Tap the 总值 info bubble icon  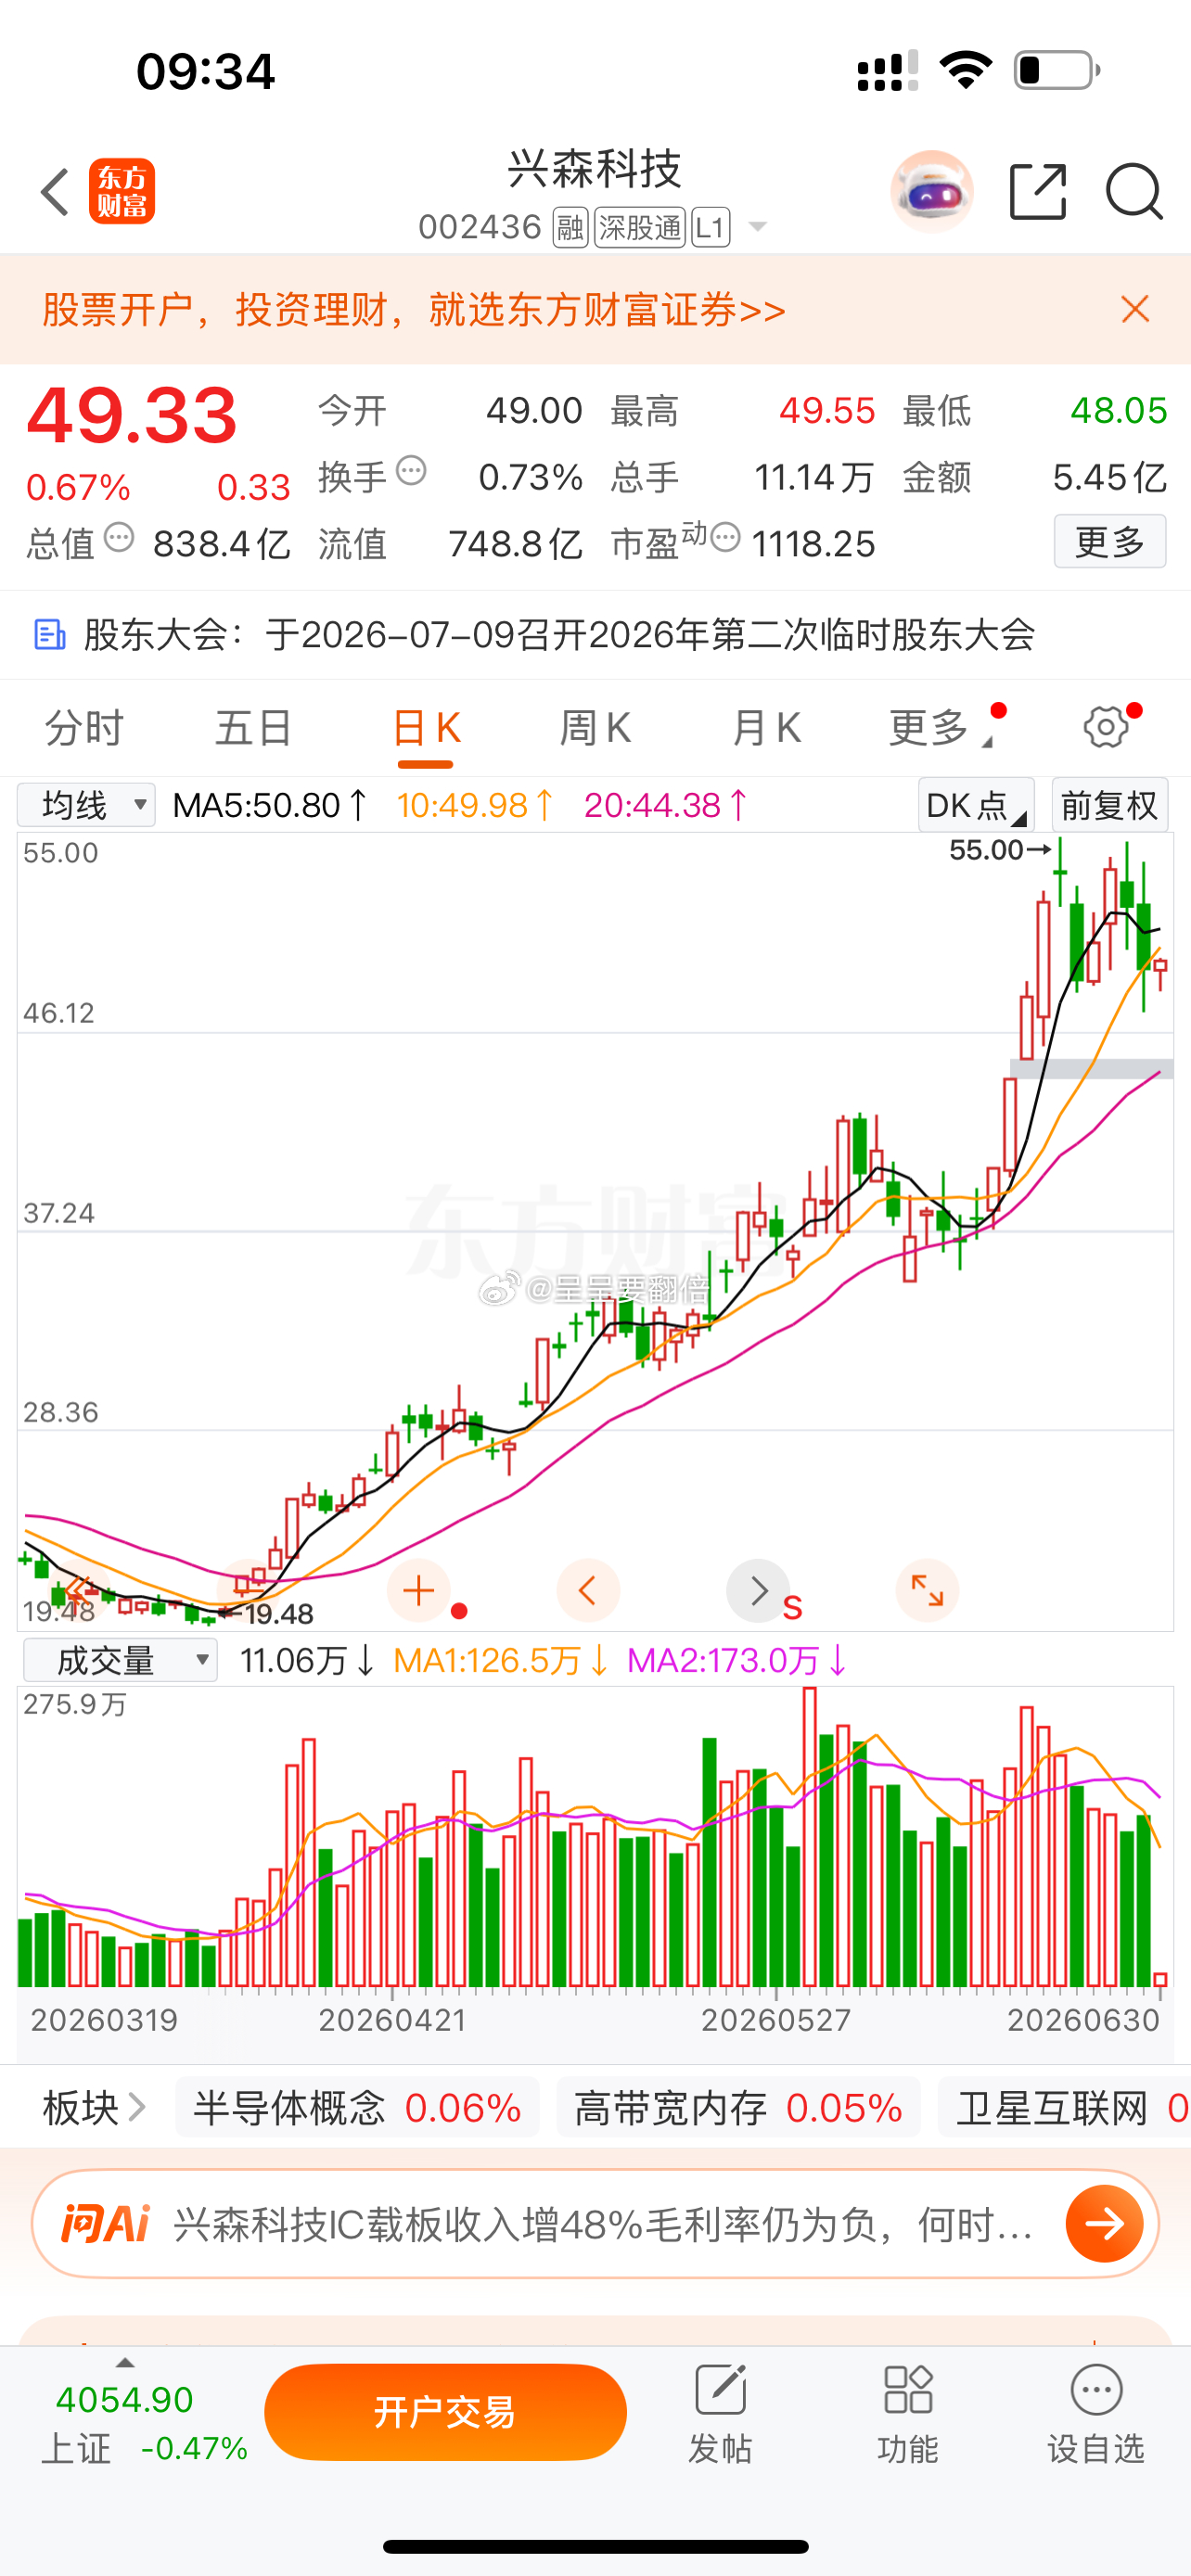pos(119,537)
